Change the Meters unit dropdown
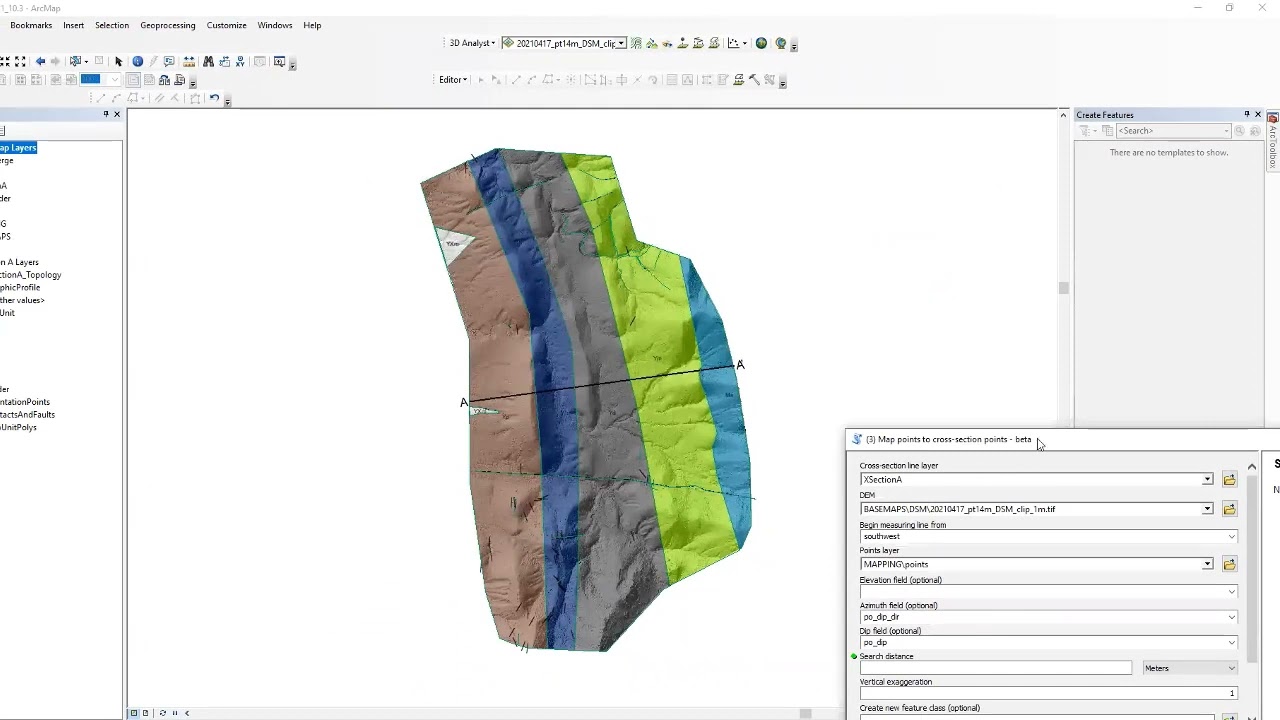This screenshot has width=1280, height=720. click(x=1190, y=668)
